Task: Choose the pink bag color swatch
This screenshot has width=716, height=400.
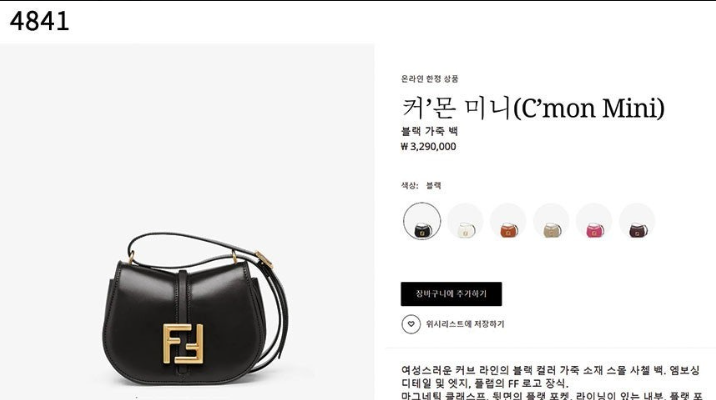Action: 594,221
